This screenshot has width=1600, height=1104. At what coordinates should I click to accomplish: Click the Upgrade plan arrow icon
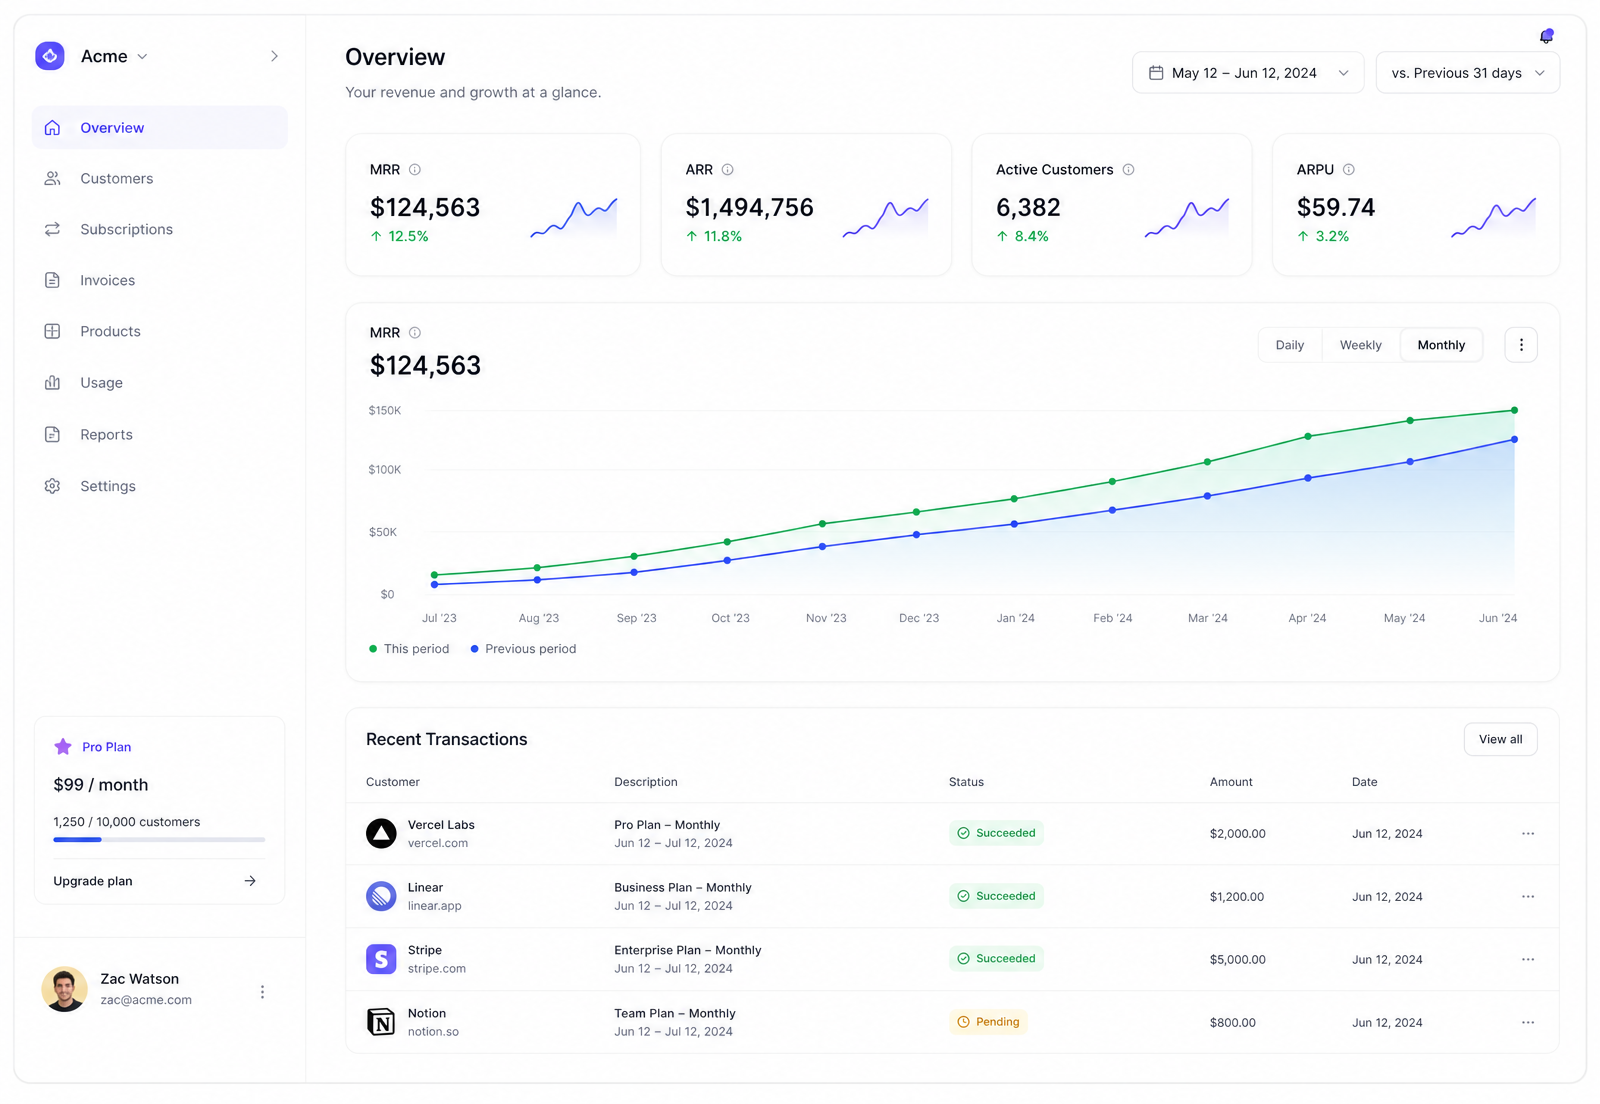click(250, 881)
